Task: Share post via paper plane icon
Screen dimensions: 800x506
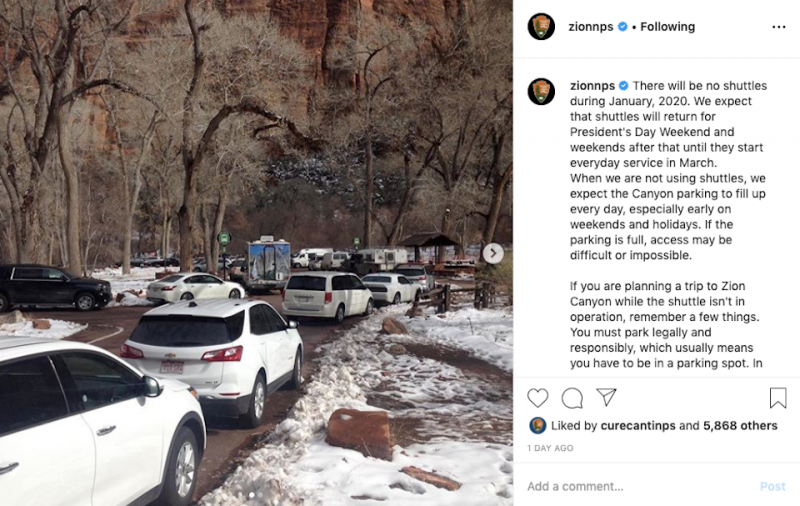Action: [x=606, y=397]
